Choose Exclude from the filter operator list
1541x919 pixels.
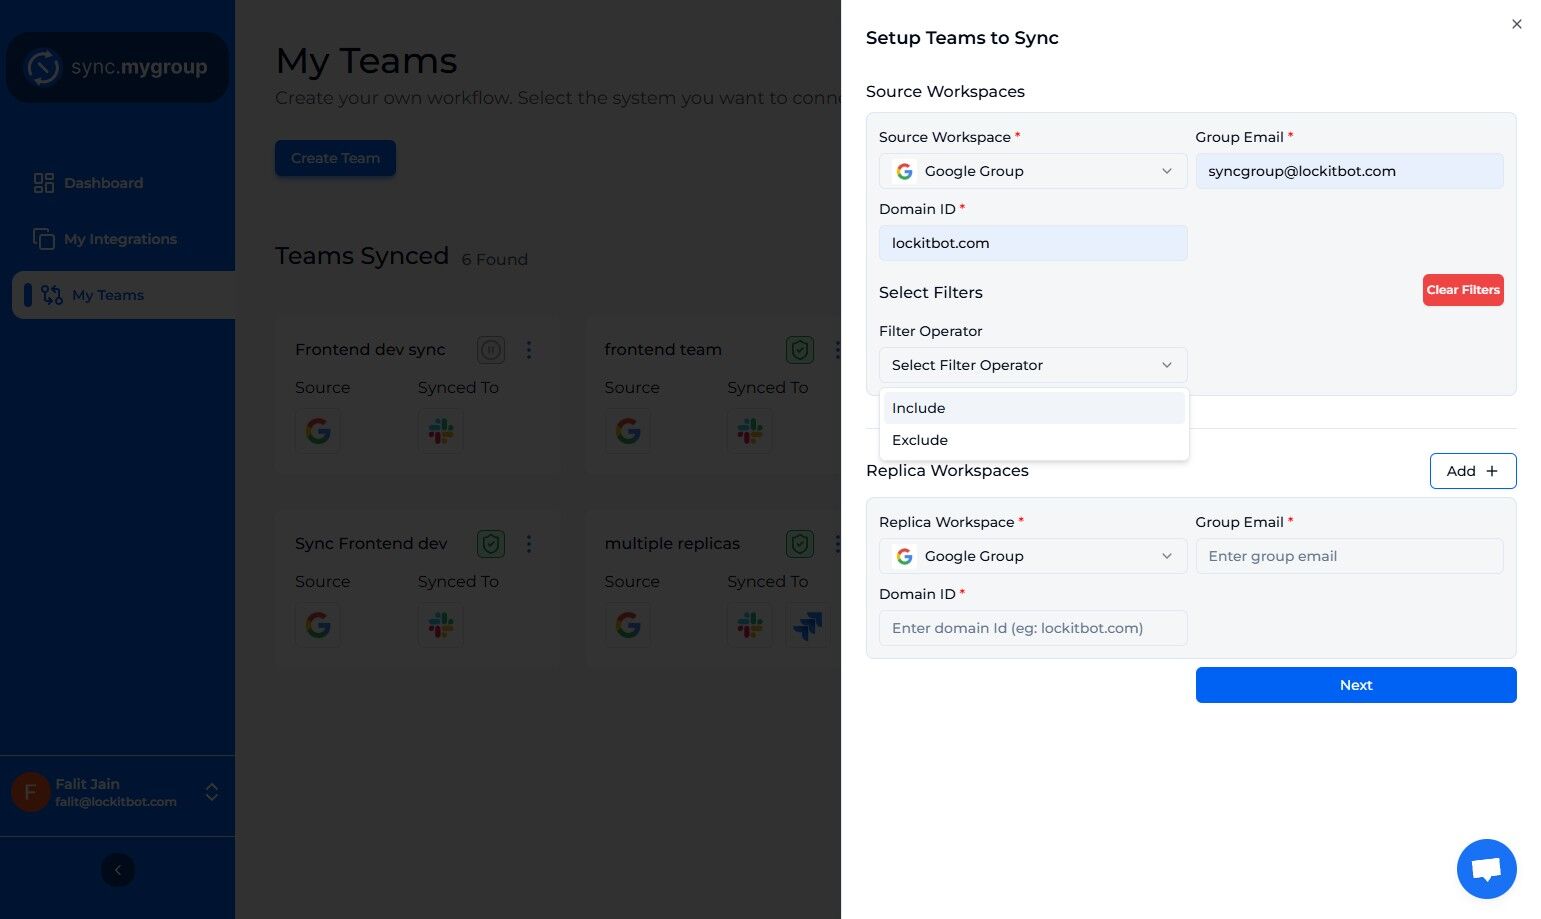point(1034,440)
